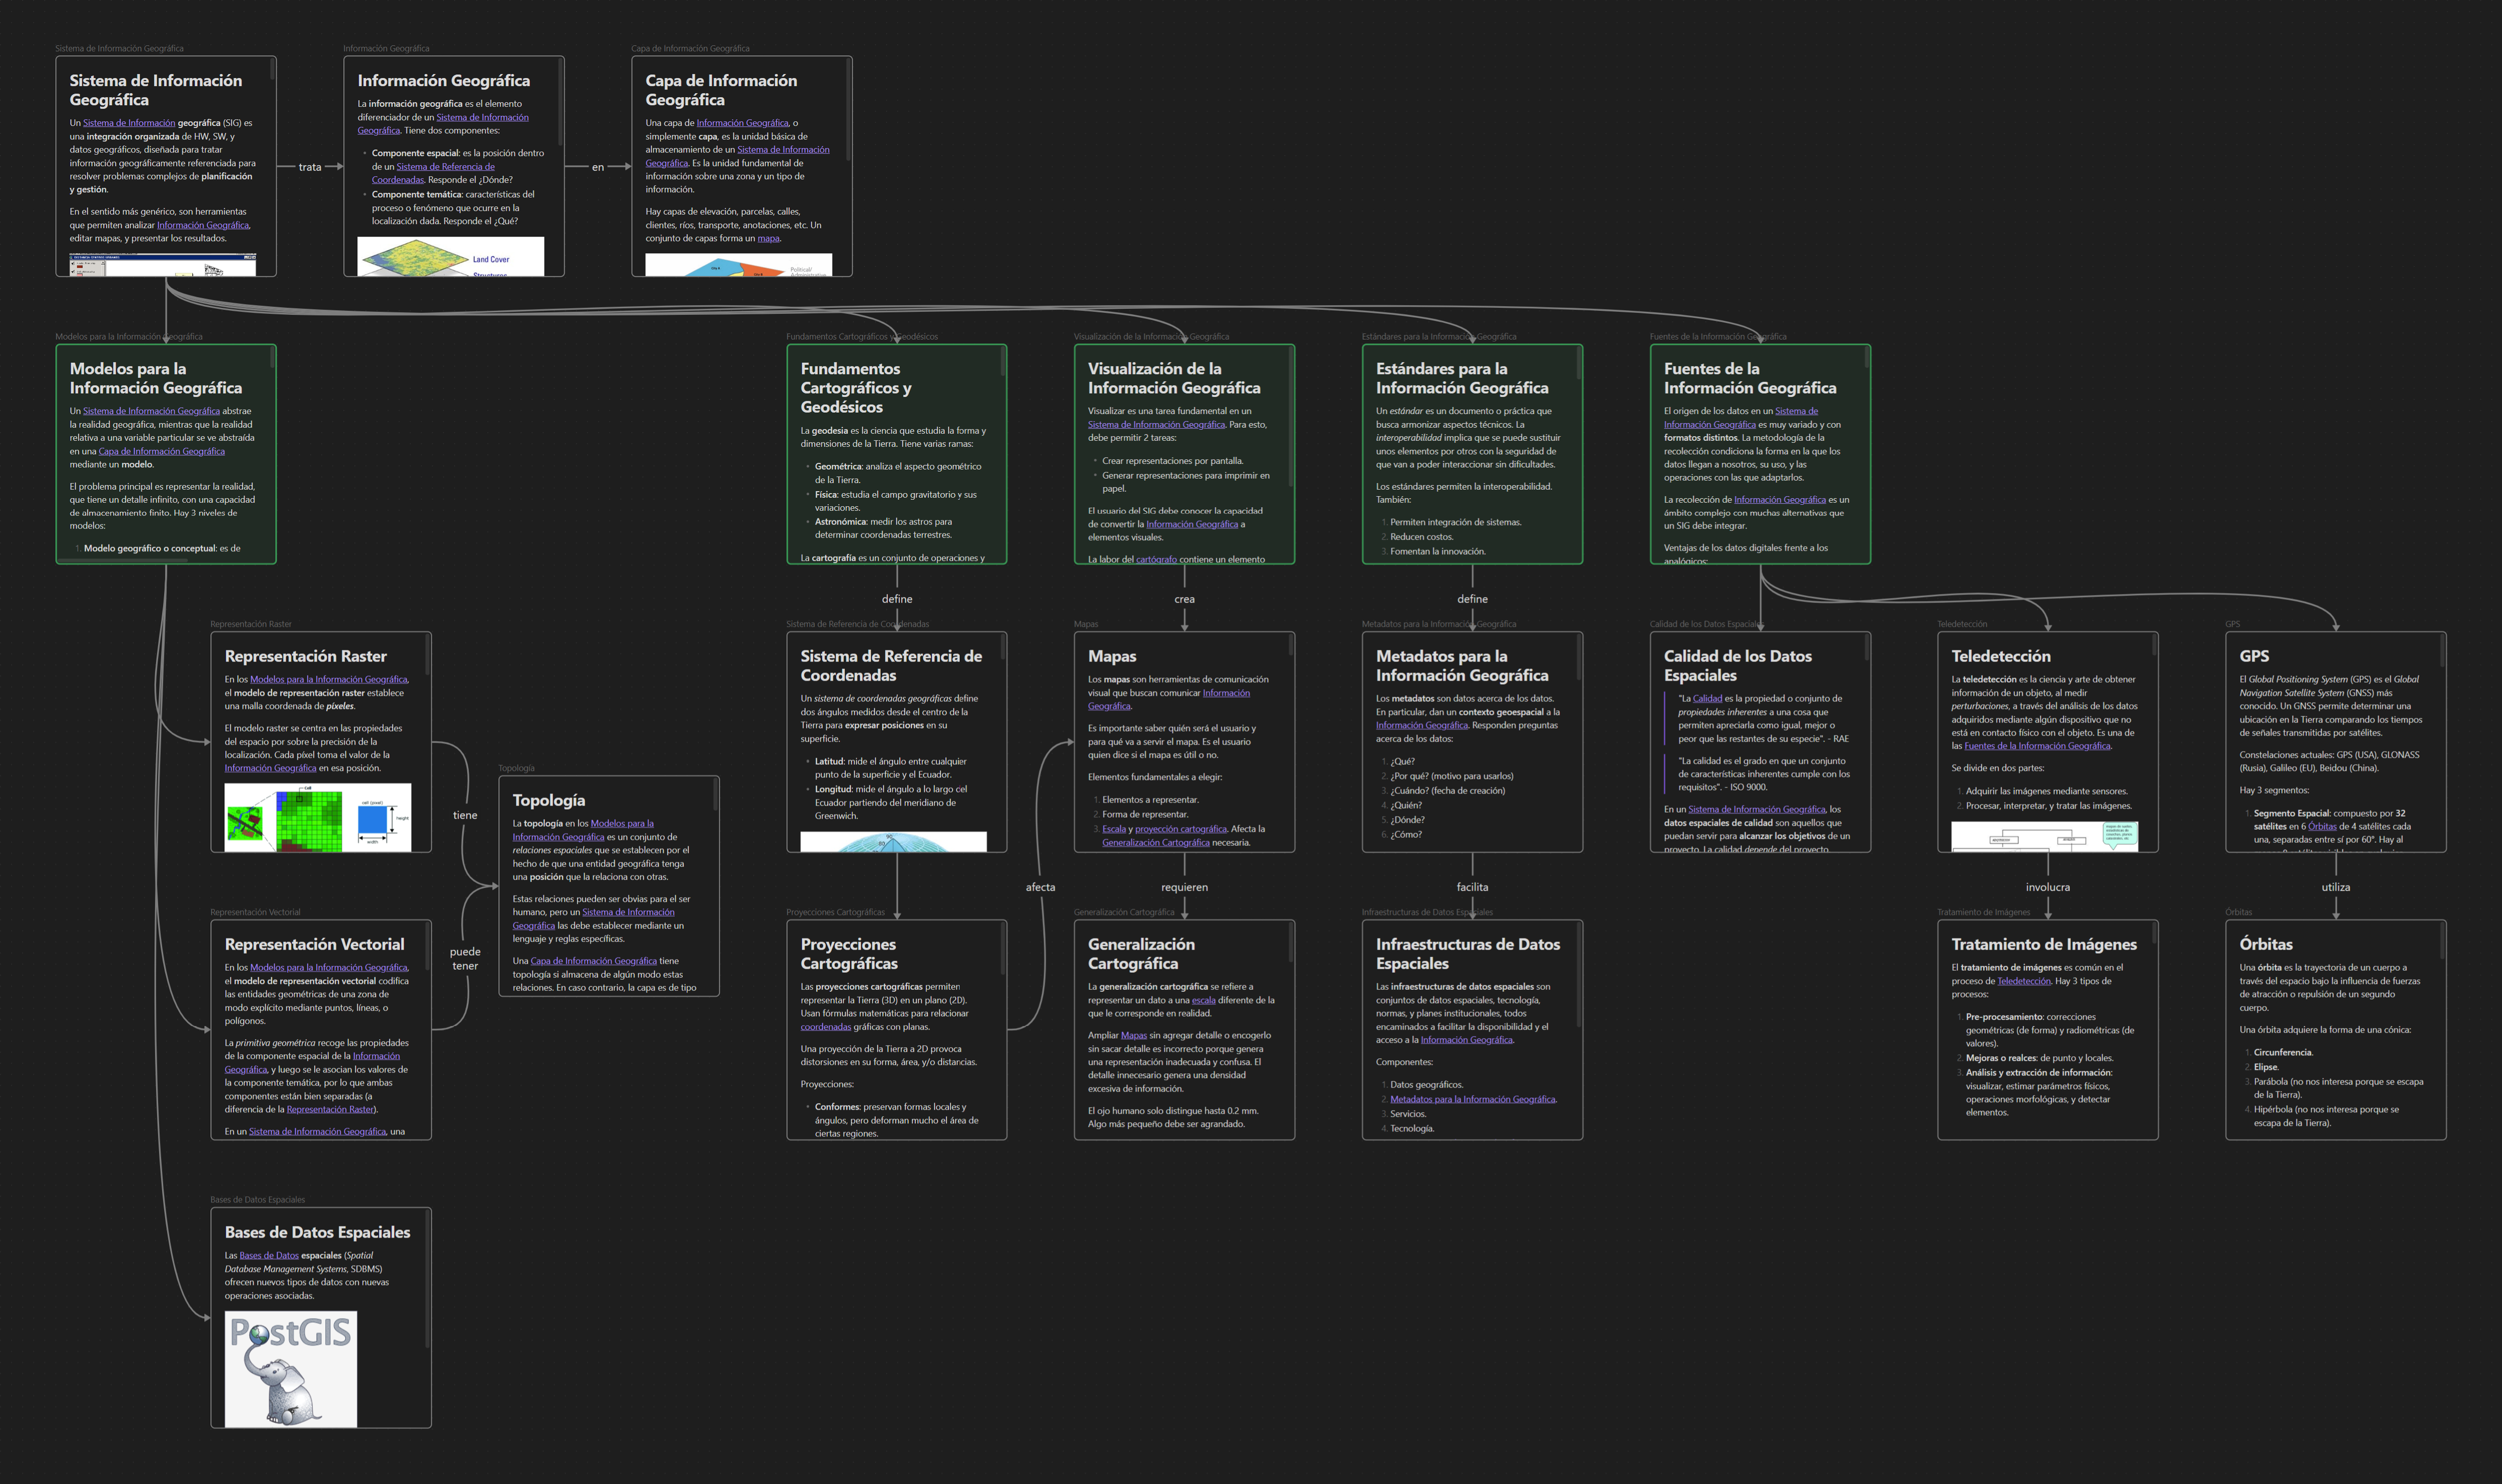Click 'Fundamentos Cartográficos y Geodésicos' card heading
This screenshot has width=2502, height=1484.
[x=856, y=388]
